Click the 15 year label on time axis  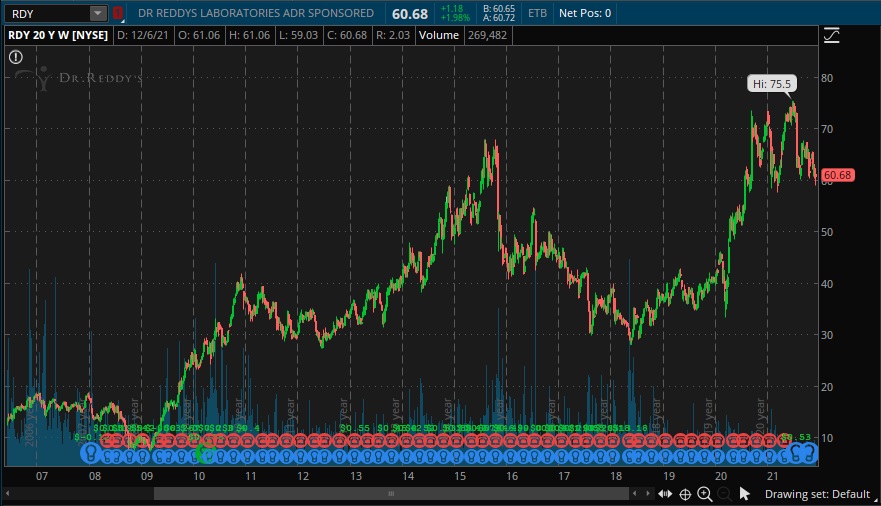click(460, 476)
